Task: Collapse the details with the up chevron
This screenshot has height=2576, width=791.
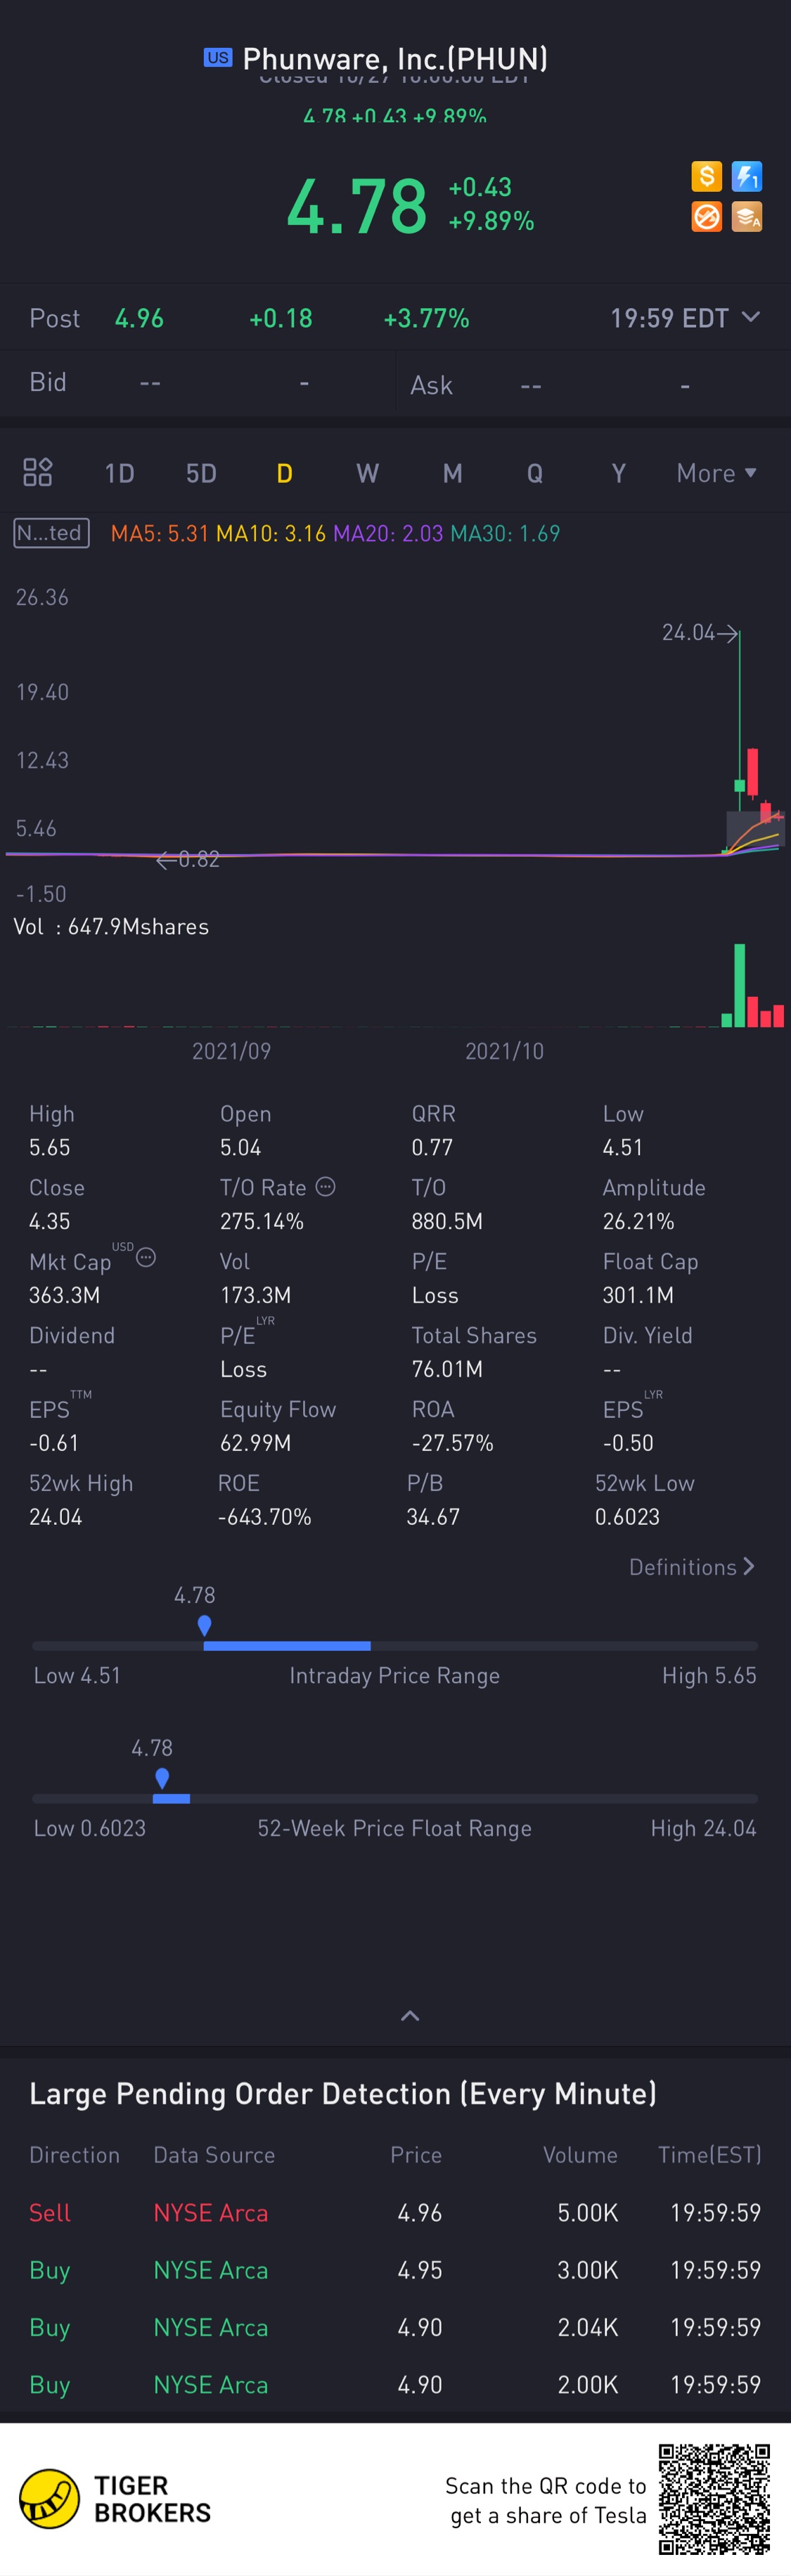Action: point(410,2015)
